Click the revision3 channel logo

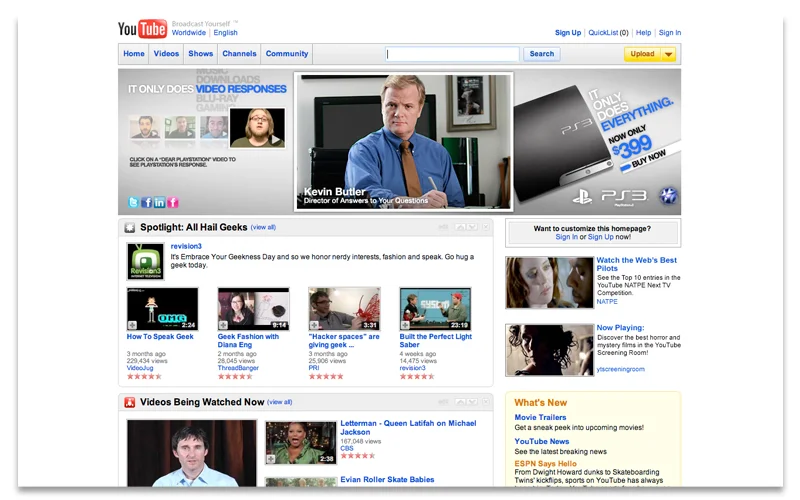coord(145,261)
